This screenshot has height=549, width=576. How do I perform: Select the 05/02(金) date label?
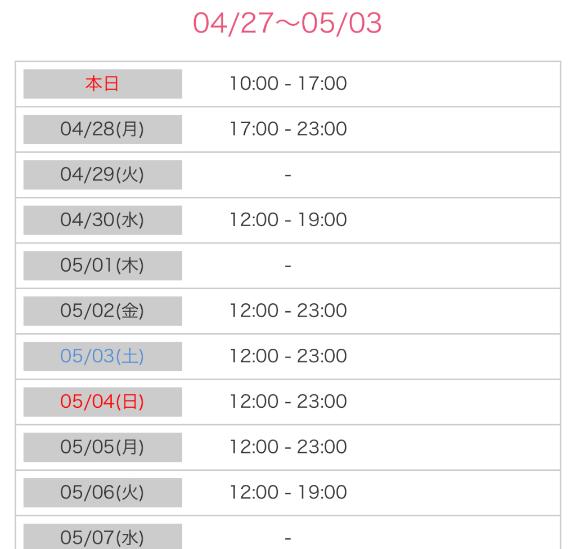[x=102, y=311]
